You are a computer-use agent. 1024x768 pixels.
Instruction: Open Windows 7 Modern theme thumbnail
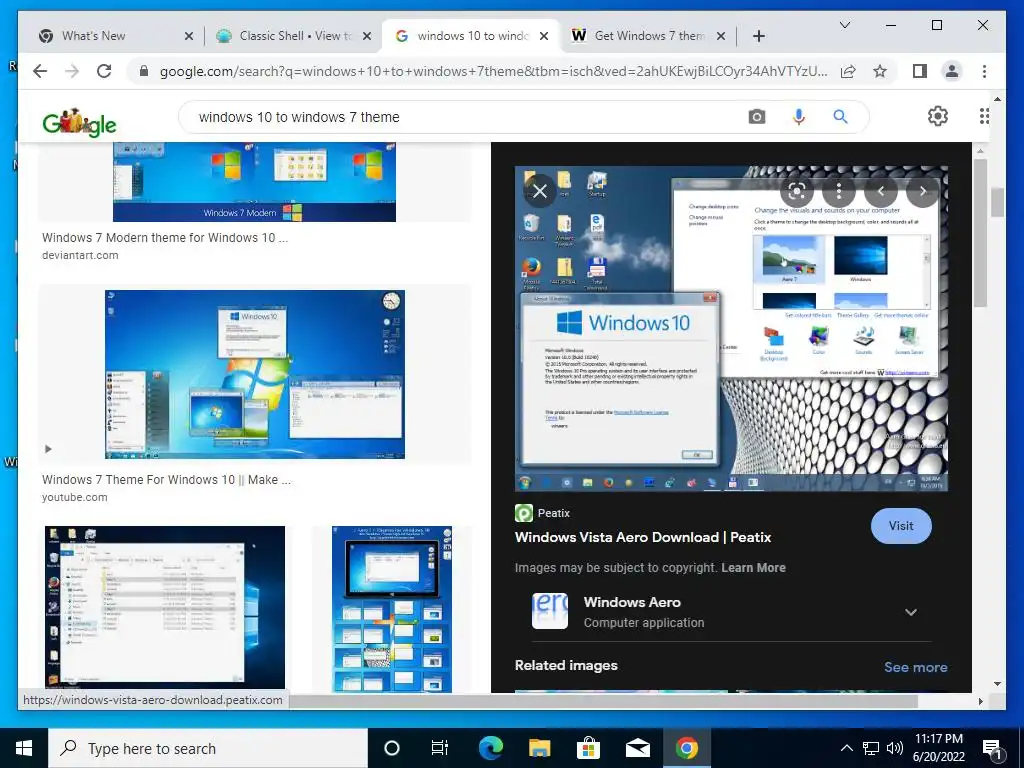point(254,182)
